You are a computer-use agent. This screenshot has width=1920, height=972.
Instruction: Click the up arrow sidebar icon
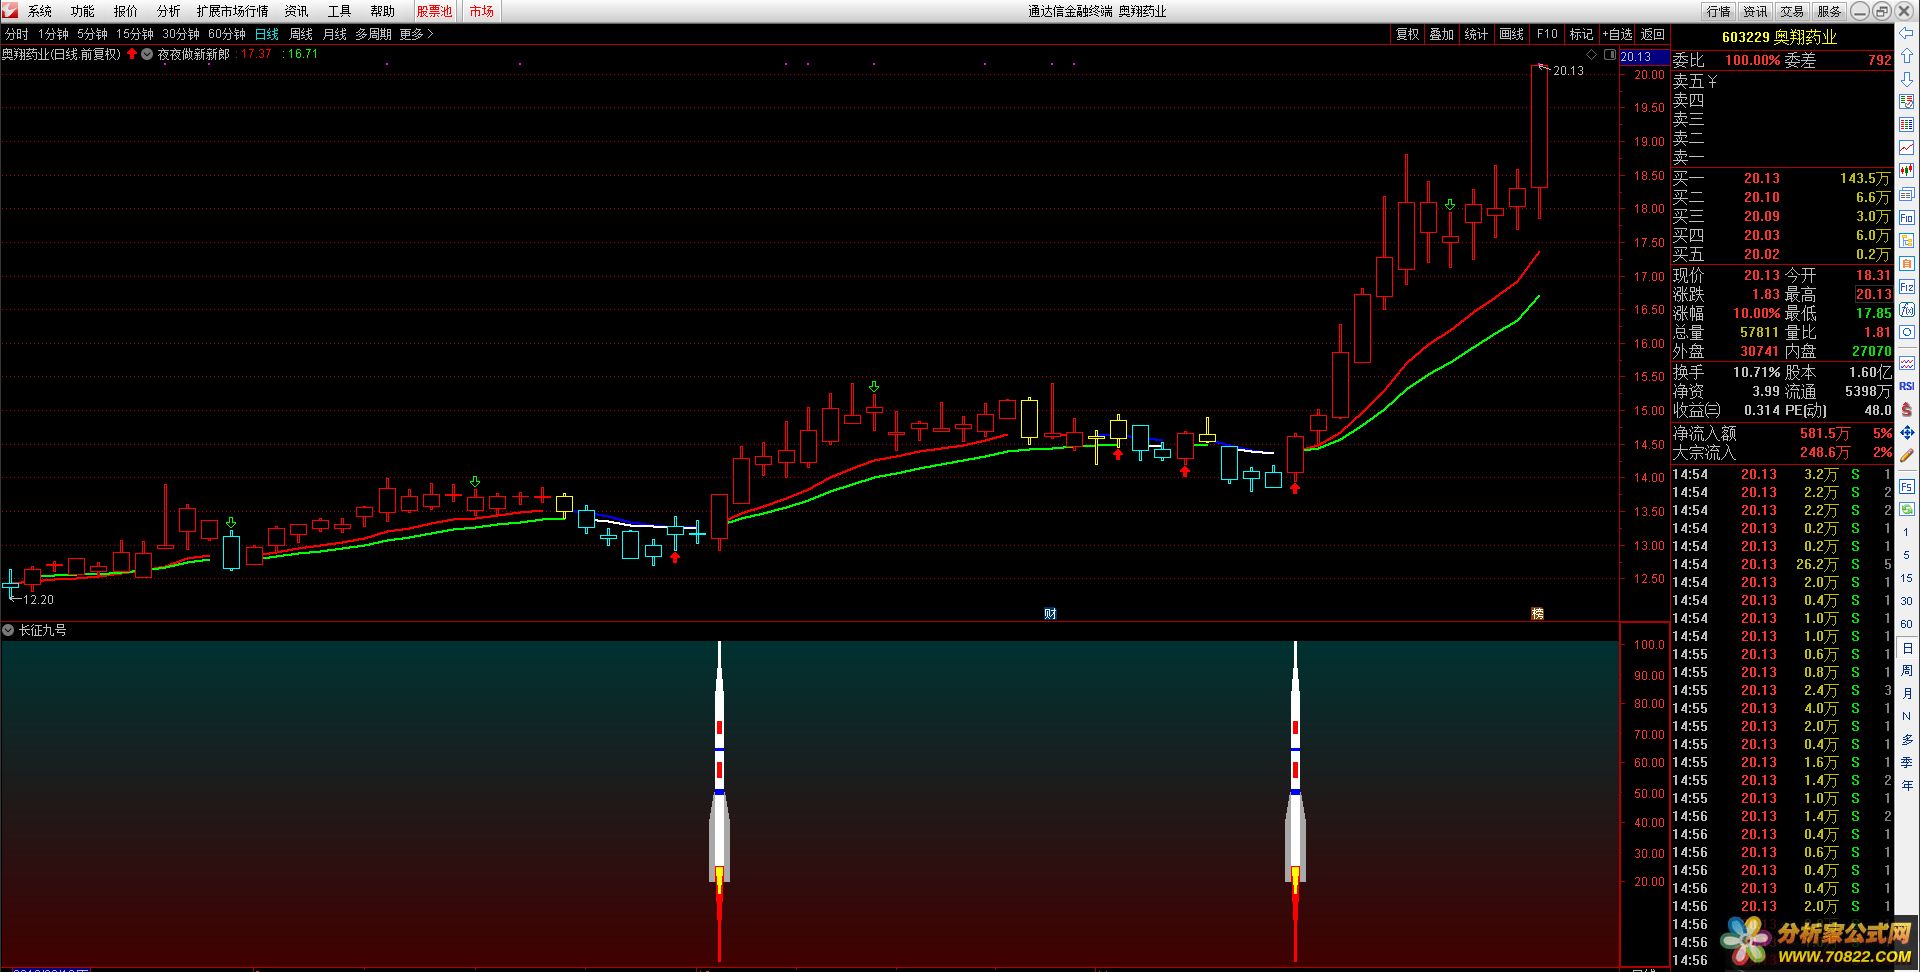[x=1907, y=55]
